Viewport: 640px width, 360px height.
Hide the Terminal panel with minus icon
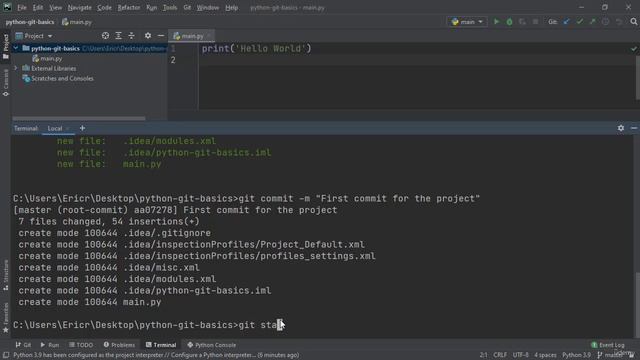click(634, 128)
